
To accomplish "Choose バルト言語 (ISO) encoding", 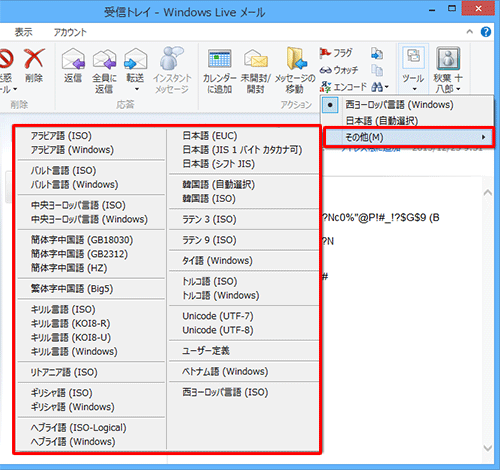I will coord(63,170).
